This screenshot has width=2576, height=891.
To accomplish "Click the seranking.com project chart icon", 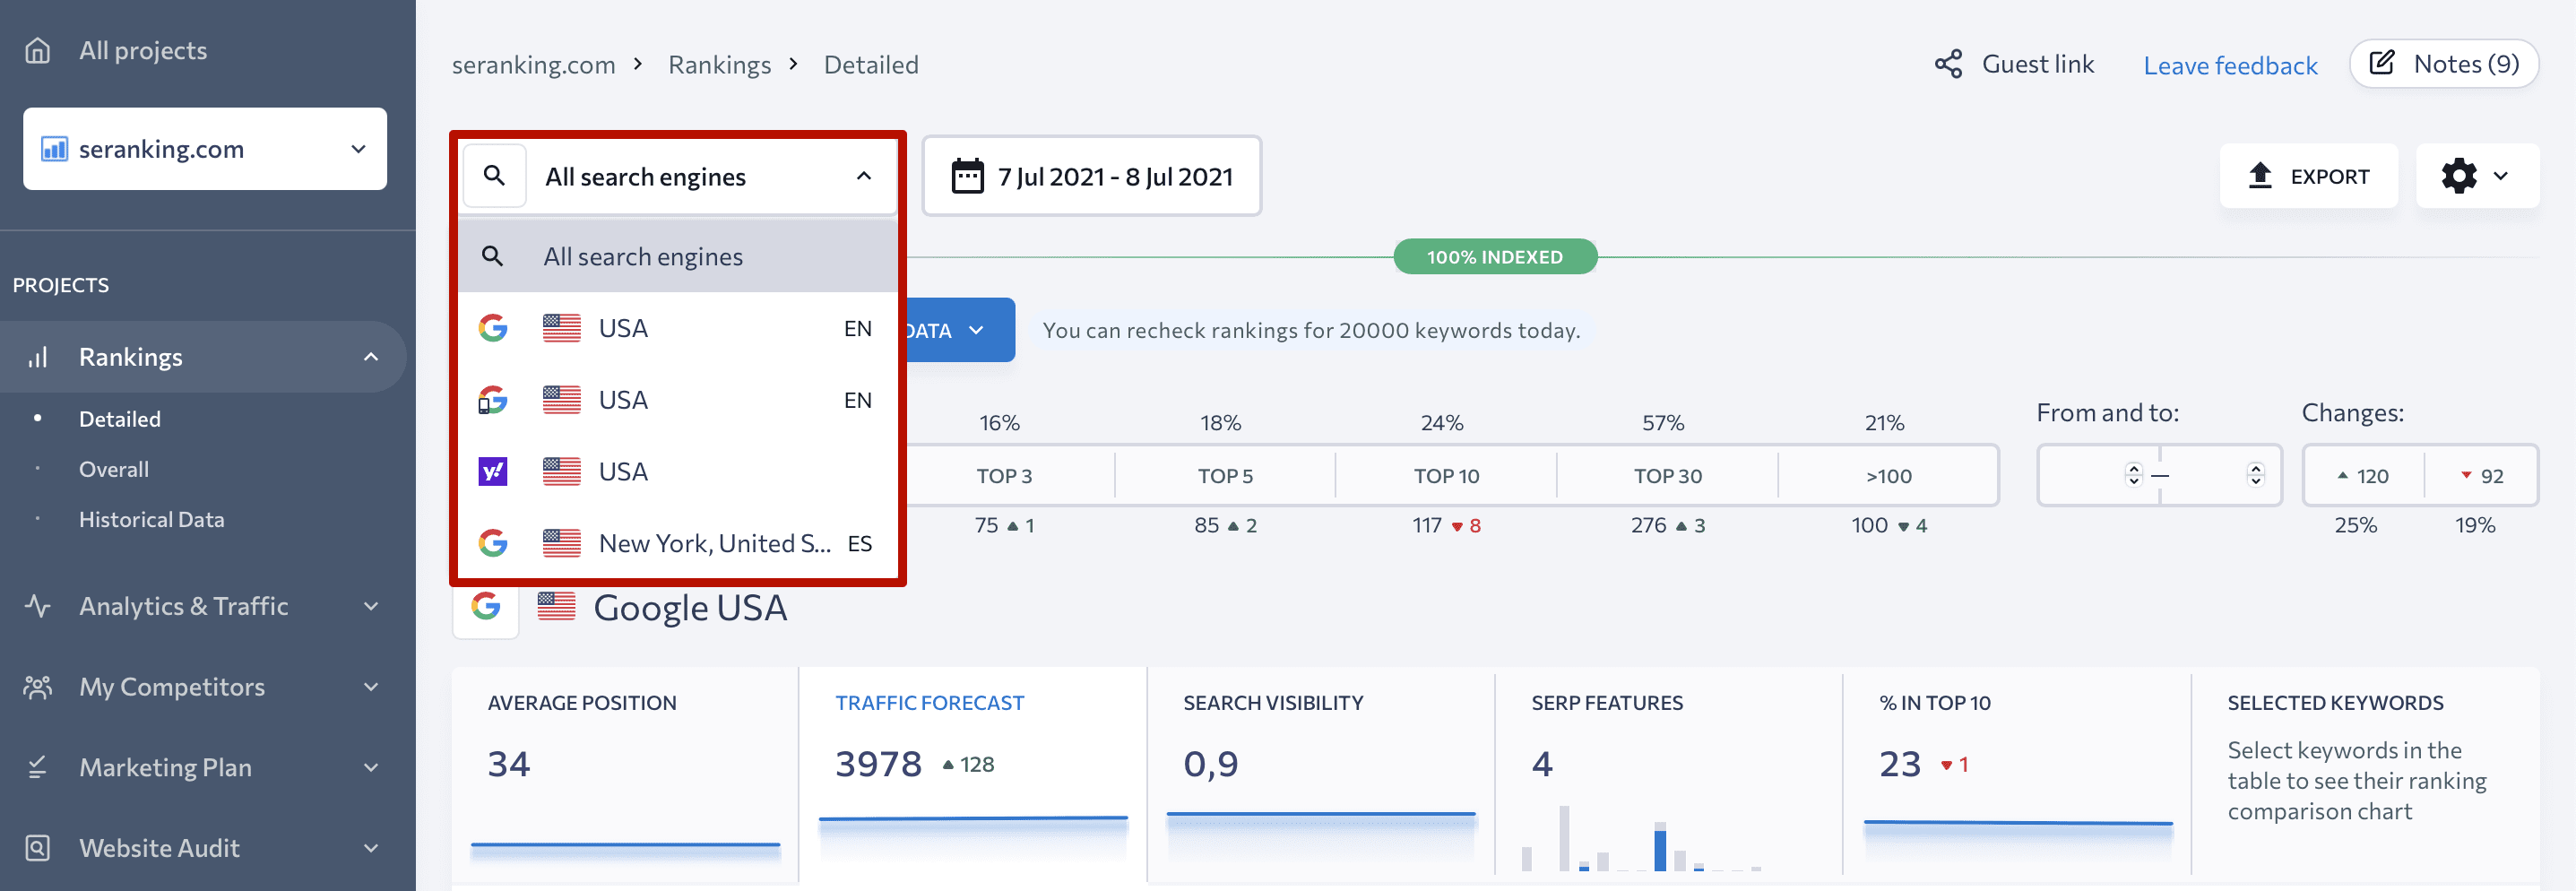I will (x=54, y=149).
